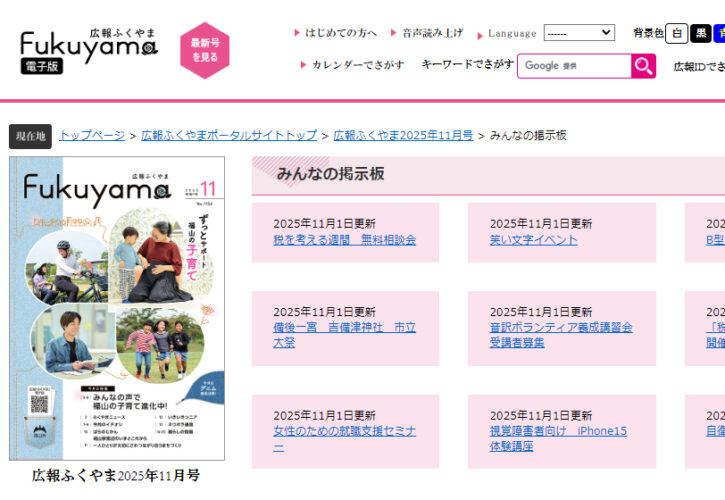Open 女性のための就職支援セミナー link
This screenshot has width=725, height=500.
[344, 438]
